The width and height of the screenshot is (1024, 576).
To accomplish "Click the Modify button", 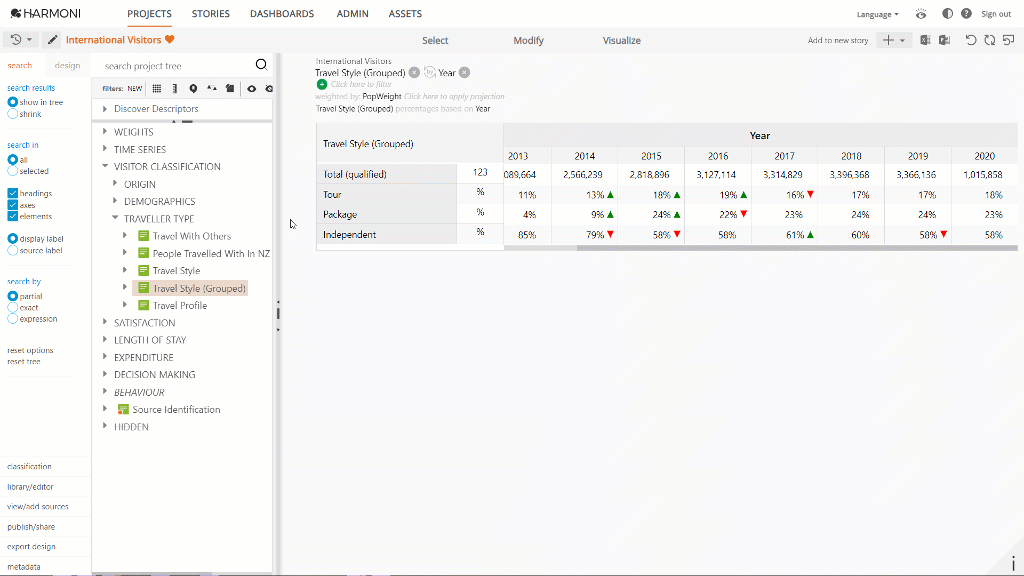I will [x=528, y=40].
